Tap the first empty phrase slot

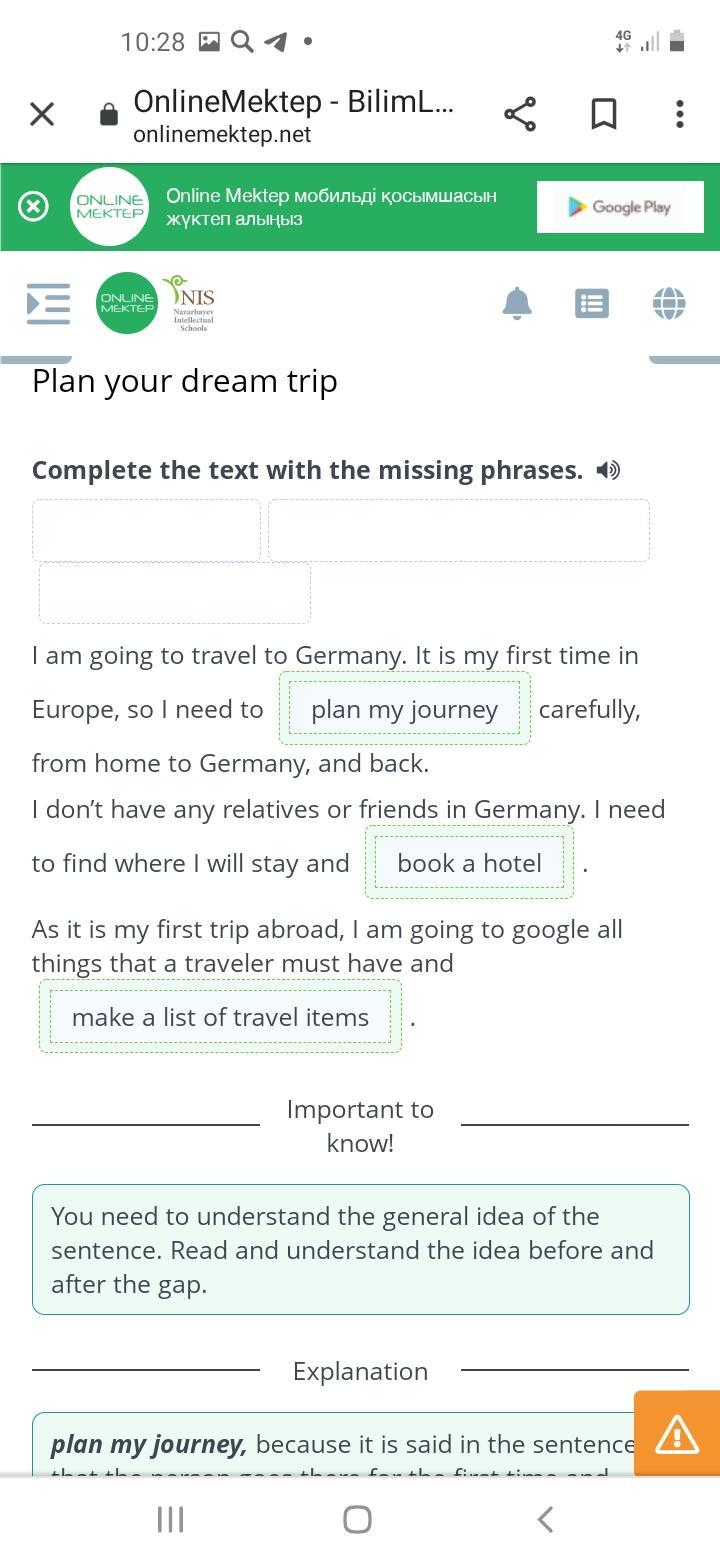tap(146, 530)
